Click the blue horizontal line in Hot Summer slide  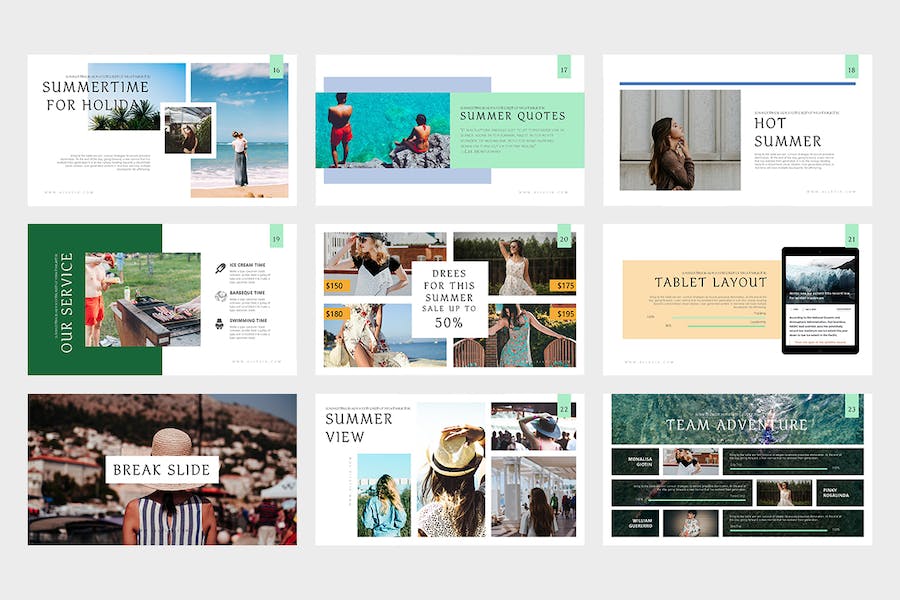tap(738, 84)
